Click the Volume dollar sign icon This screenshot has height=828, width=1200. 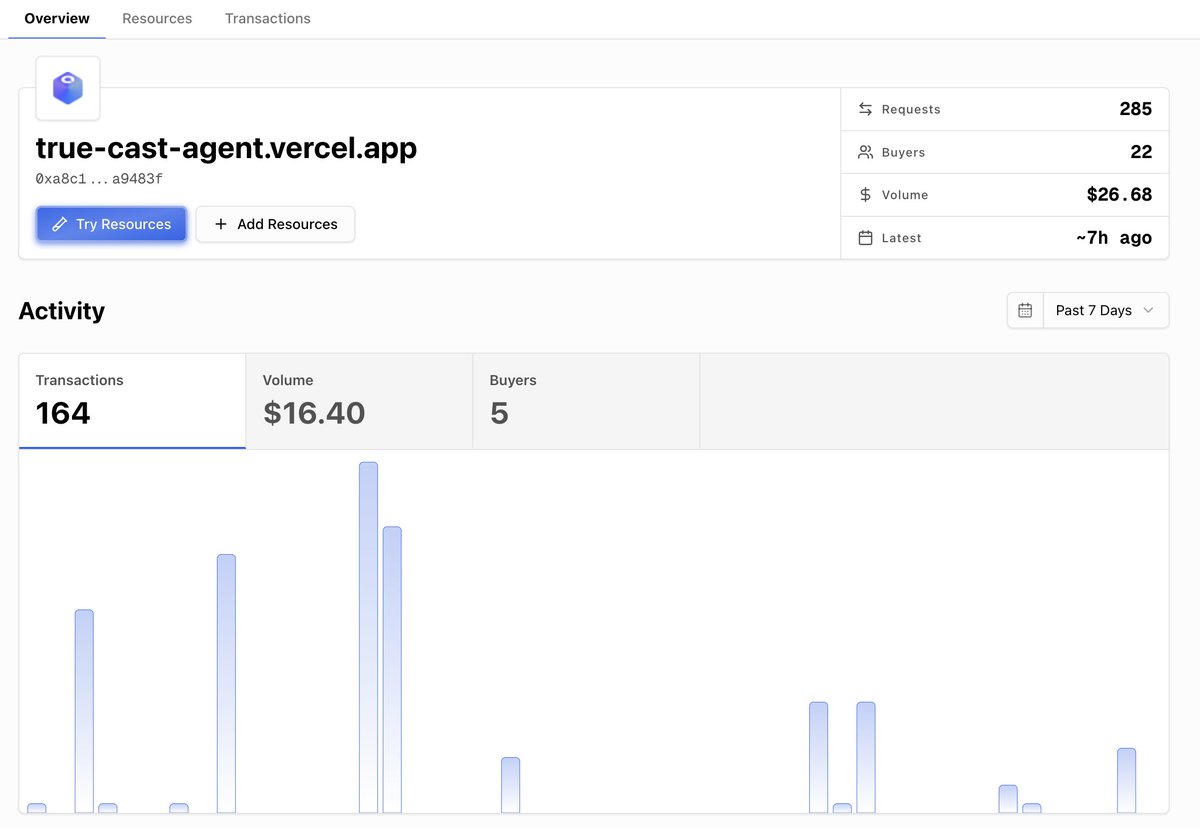click(x=866, y=195)
